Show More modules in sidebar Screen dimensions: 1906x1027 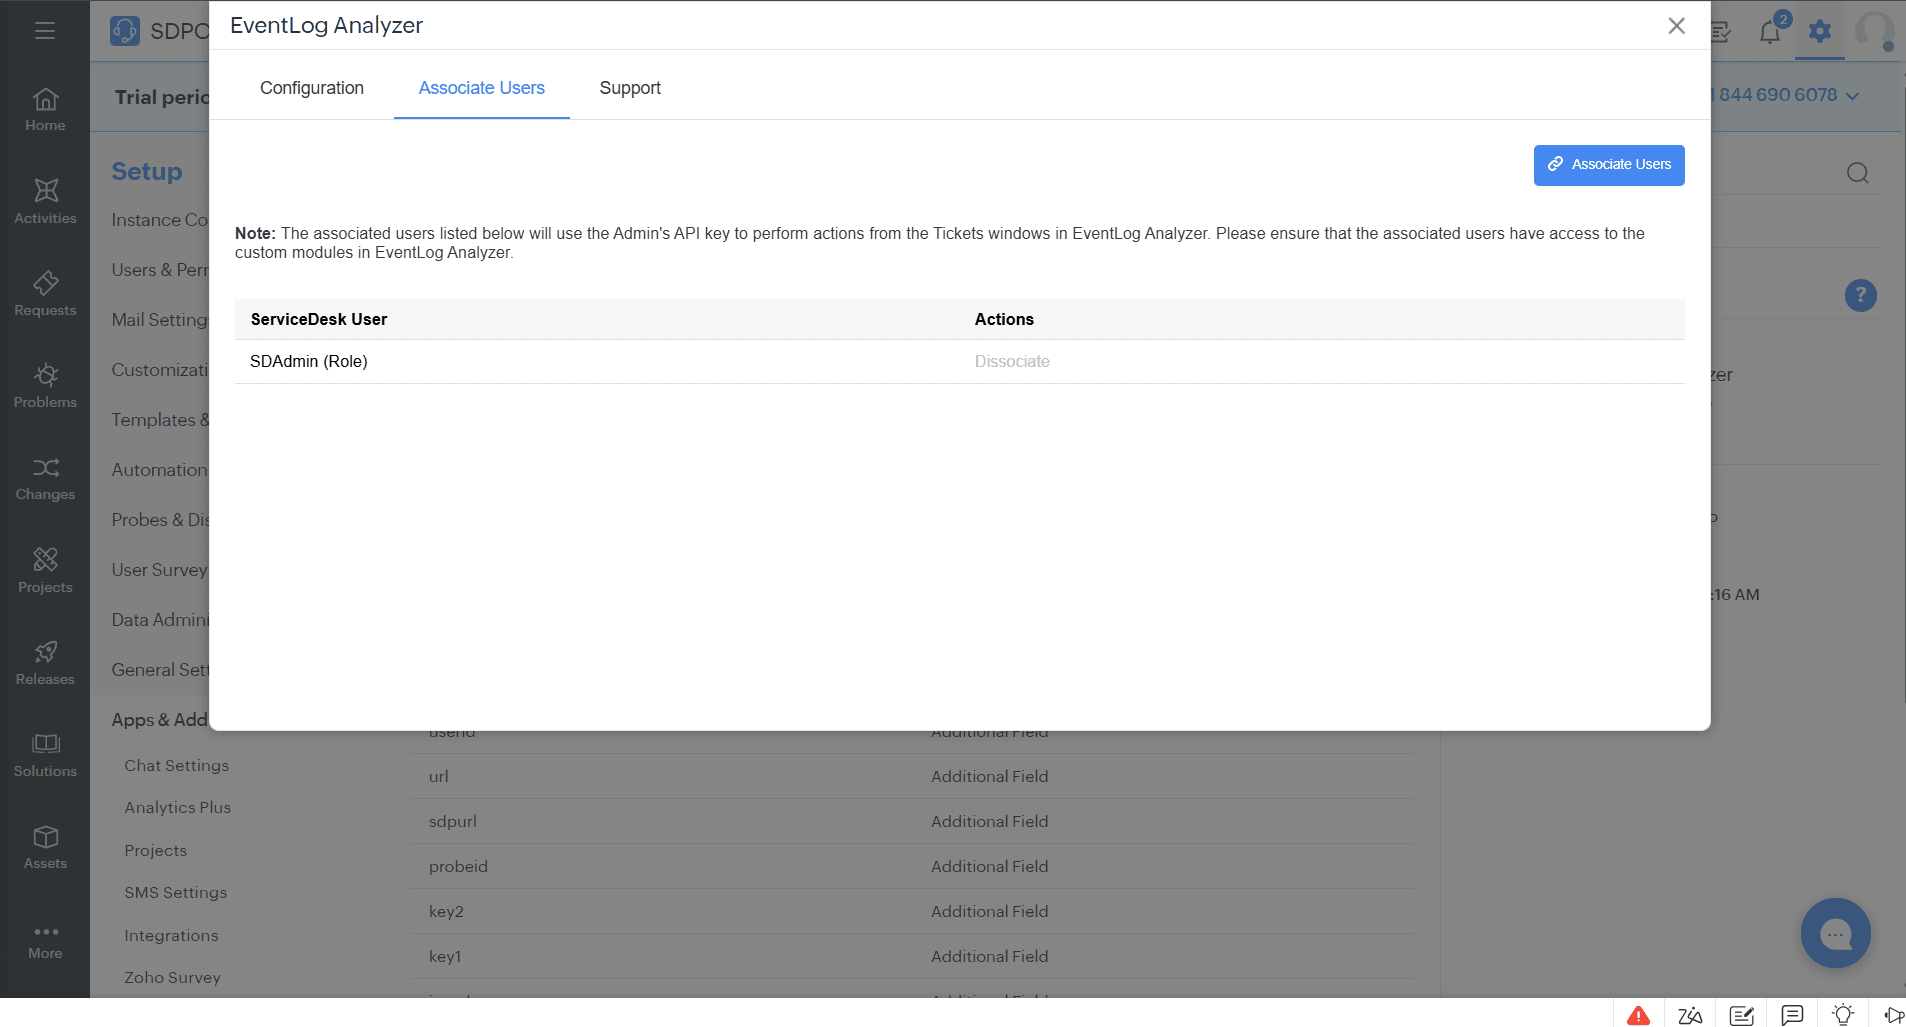[45, 941]
